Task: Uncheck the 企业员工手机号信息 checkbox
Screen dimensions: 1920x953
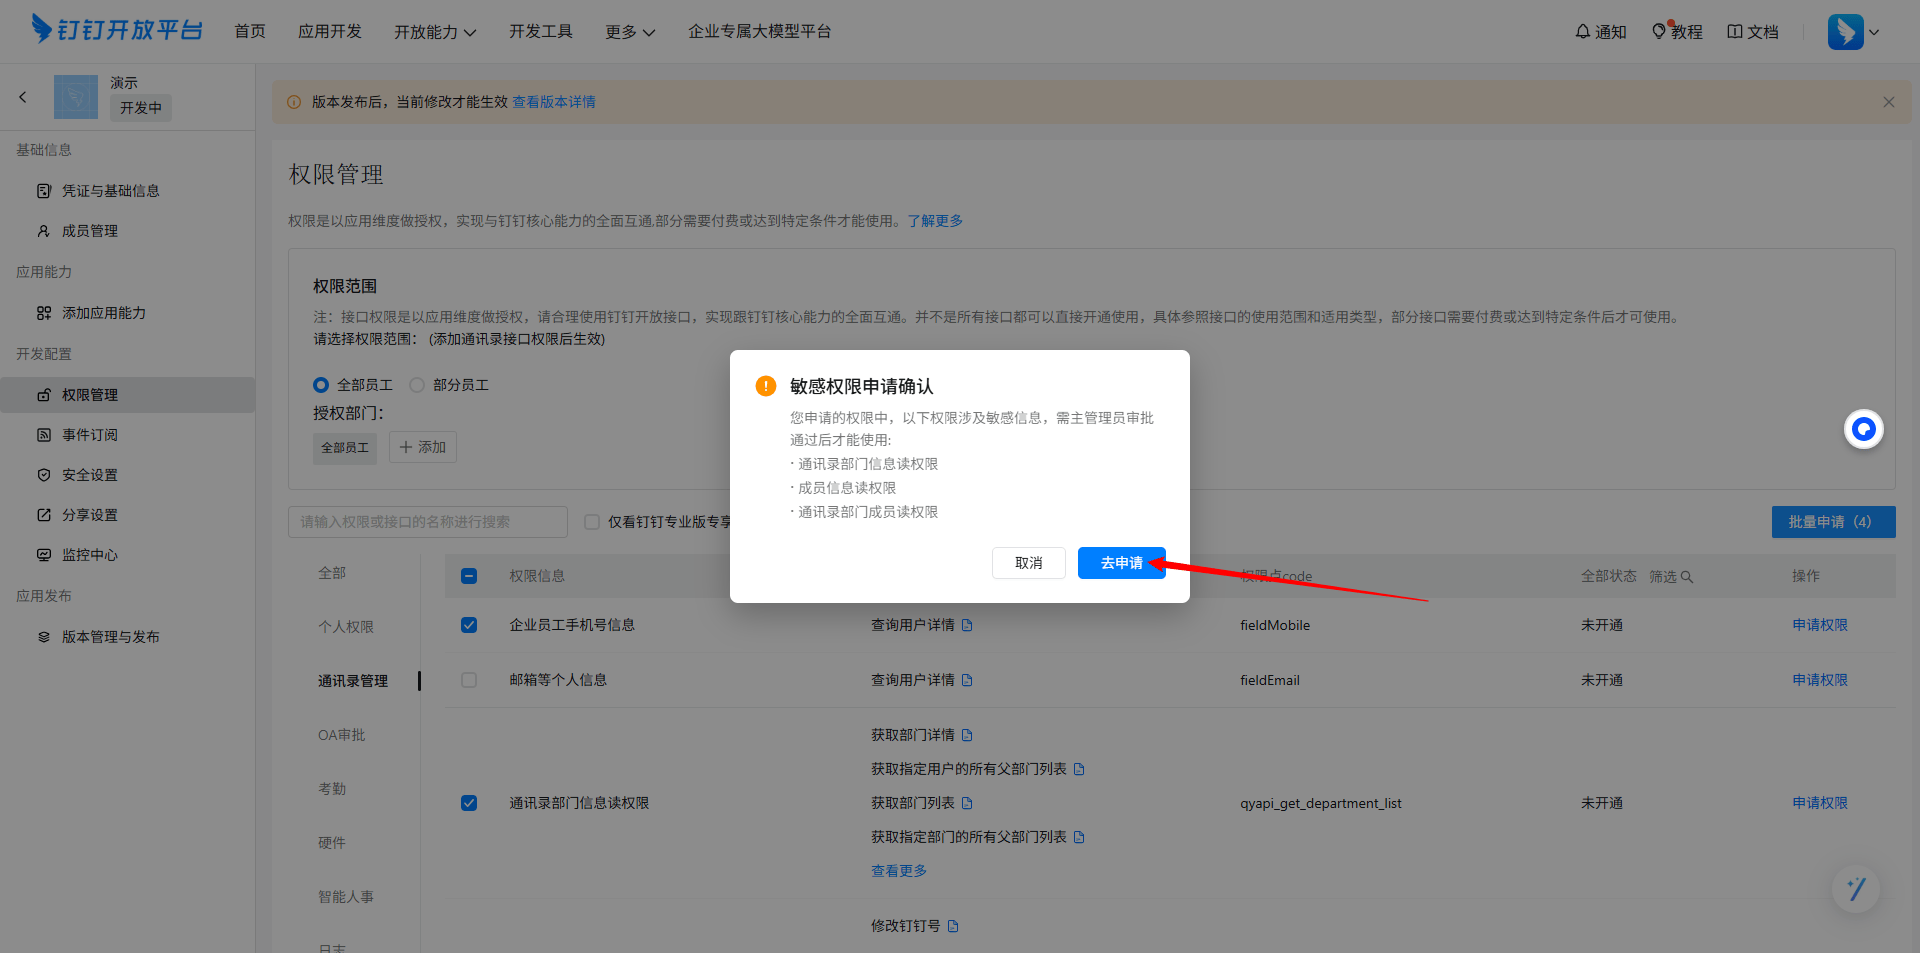Action: tap(469, 625)
